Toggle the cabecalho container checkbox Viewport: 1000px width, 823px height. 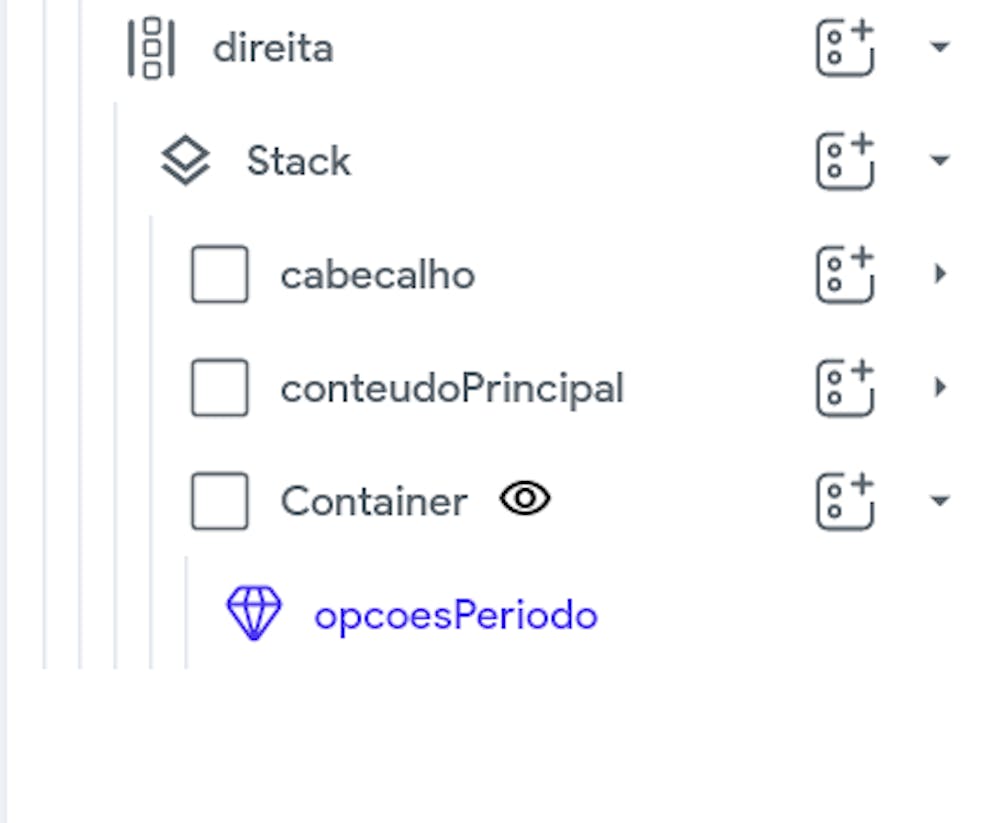pyautogui.click(x=217, y=274)
